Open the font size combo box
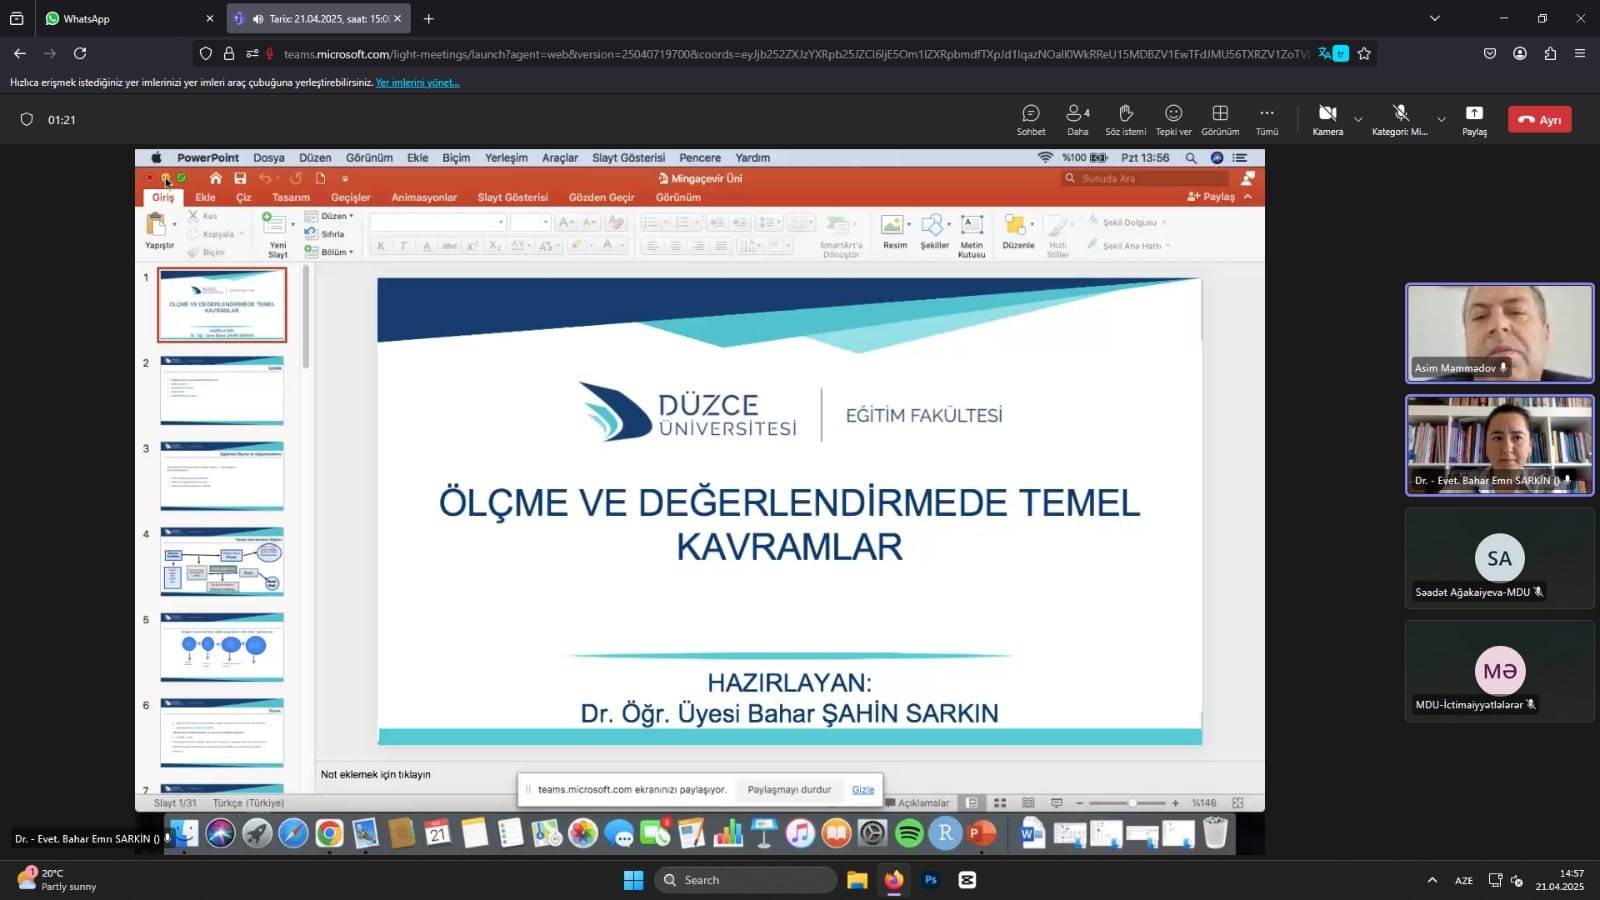Screen dimensions: 1600x900 coord(530,222)
